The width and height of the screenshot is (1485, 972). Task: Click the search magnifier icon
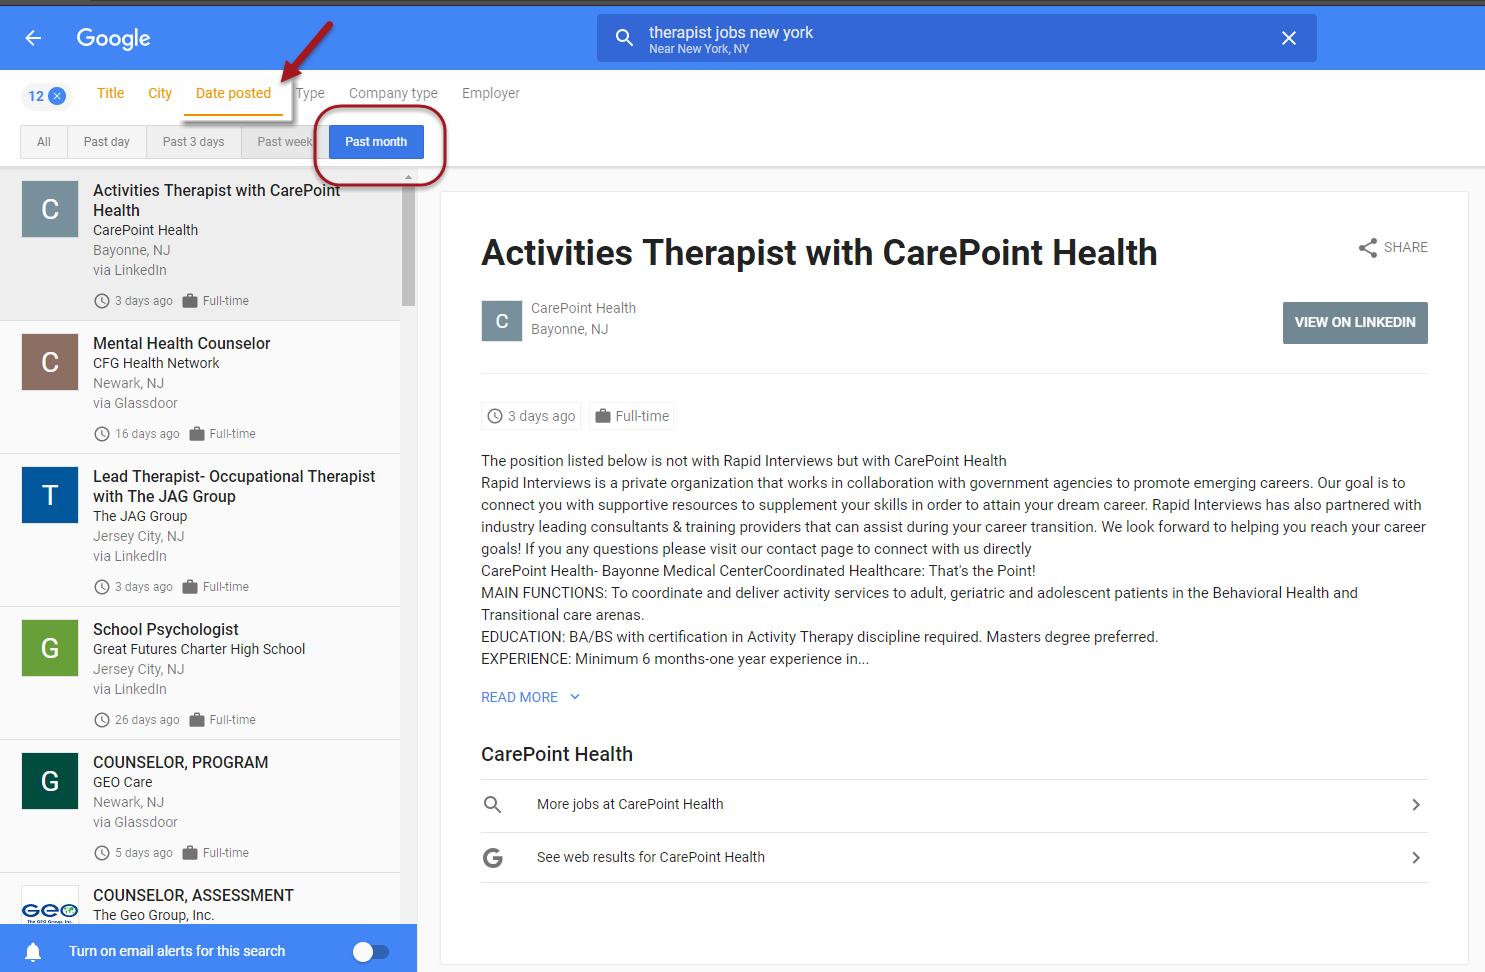click(x=624, y=38)
